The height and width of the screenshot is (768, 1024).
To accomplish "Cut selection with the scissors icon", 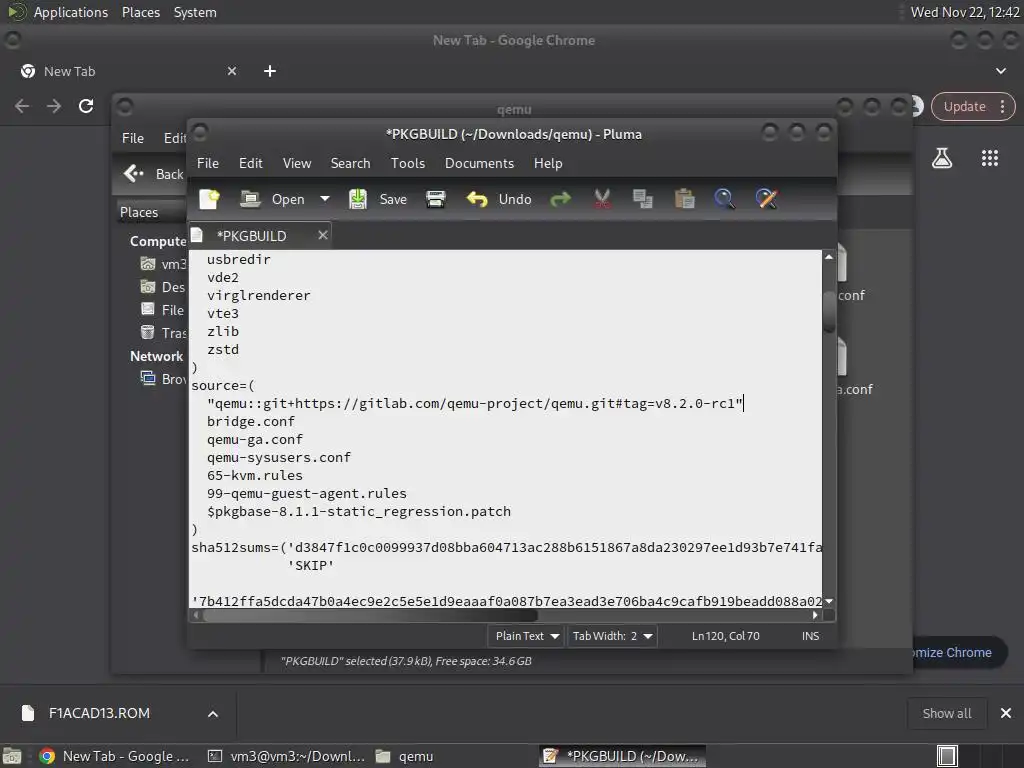I will pyautogui.click(x=602, y=199).
